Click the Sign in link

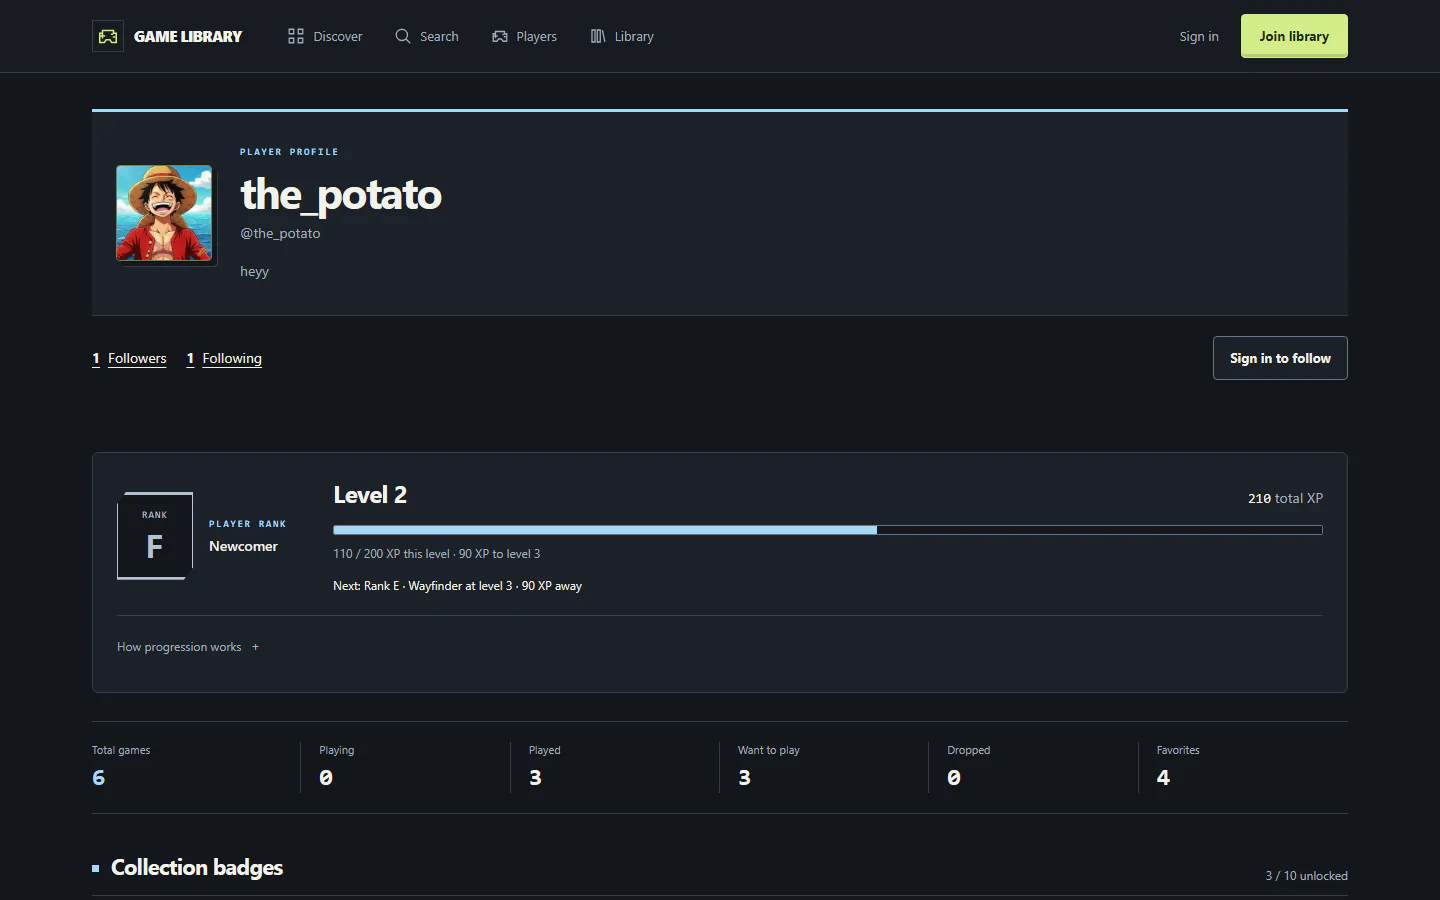(x=1199, y=36)
